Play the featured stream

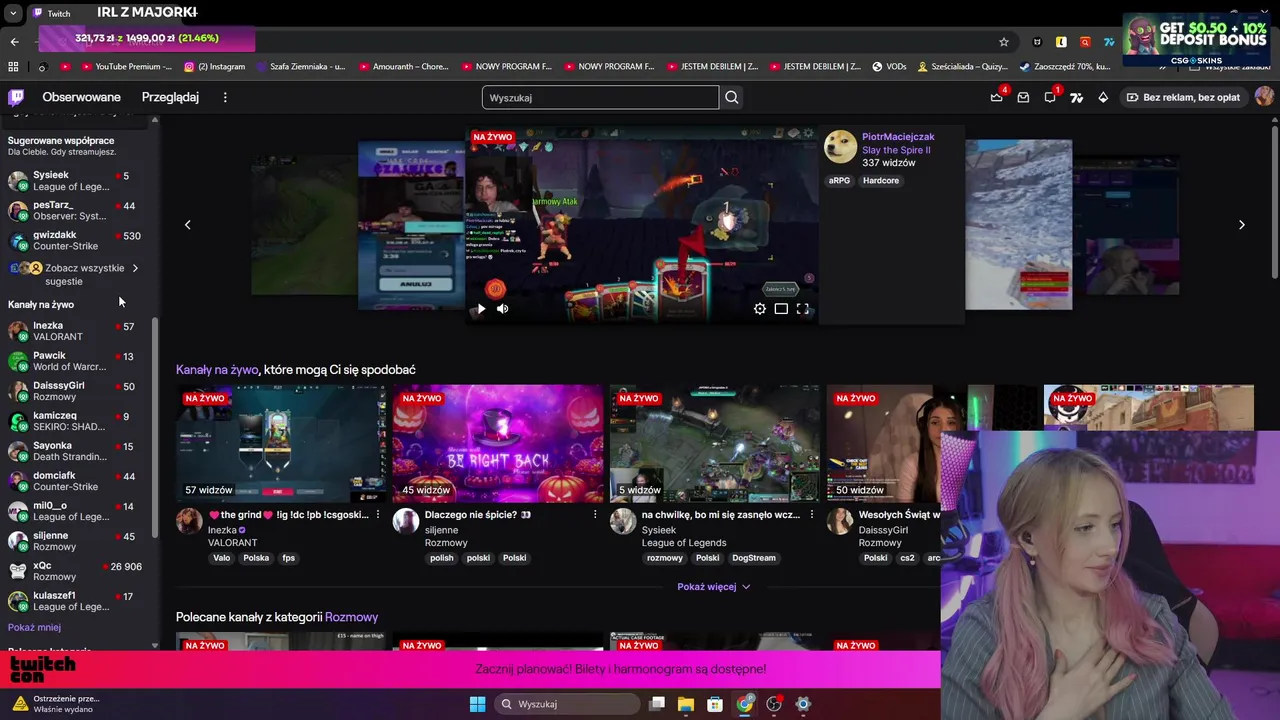click(x=481, y=309)
